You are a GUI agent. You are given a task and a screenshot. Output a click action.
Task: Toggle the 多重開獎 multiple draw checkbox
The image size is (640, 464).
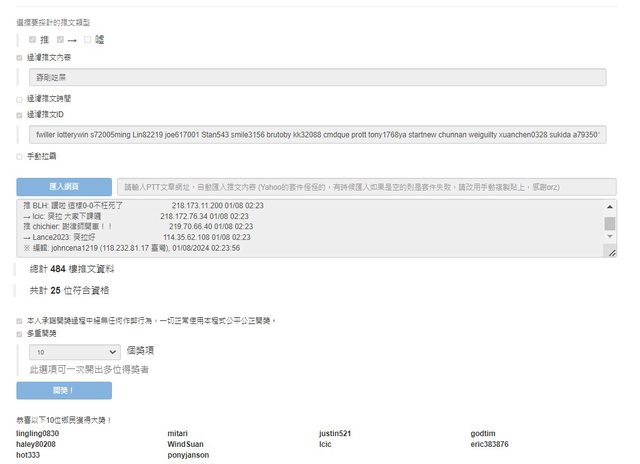[20, 334]
